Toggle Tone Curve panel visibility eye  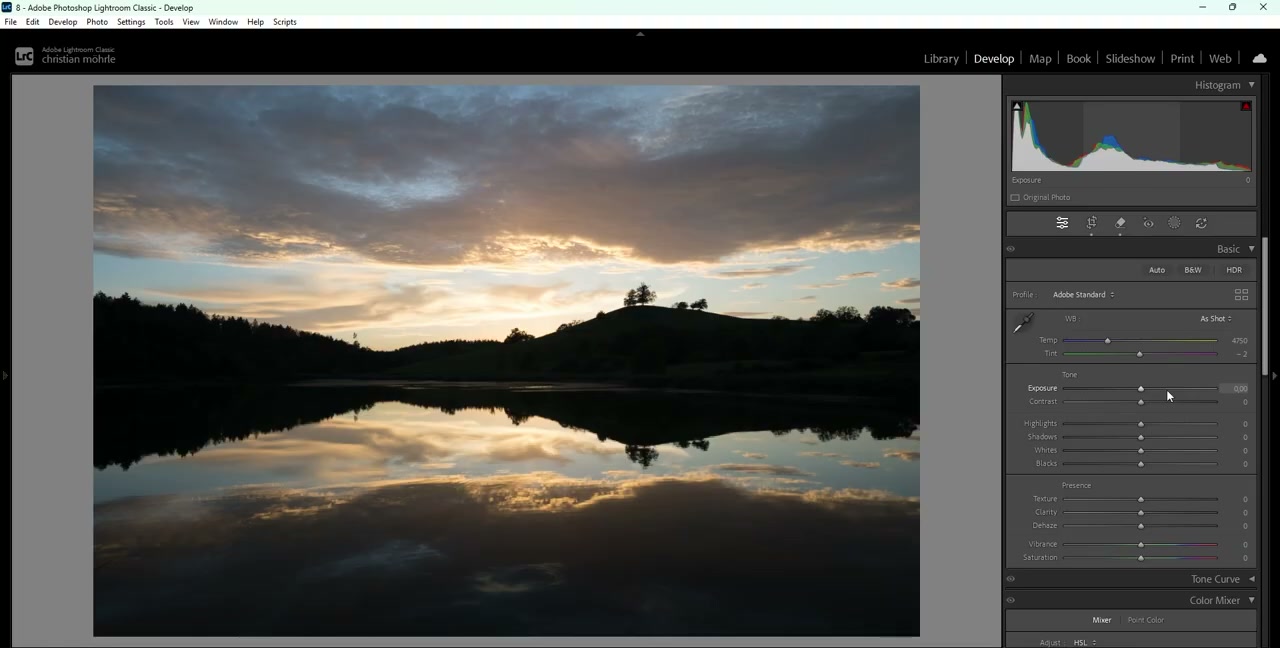point(1010,579)
